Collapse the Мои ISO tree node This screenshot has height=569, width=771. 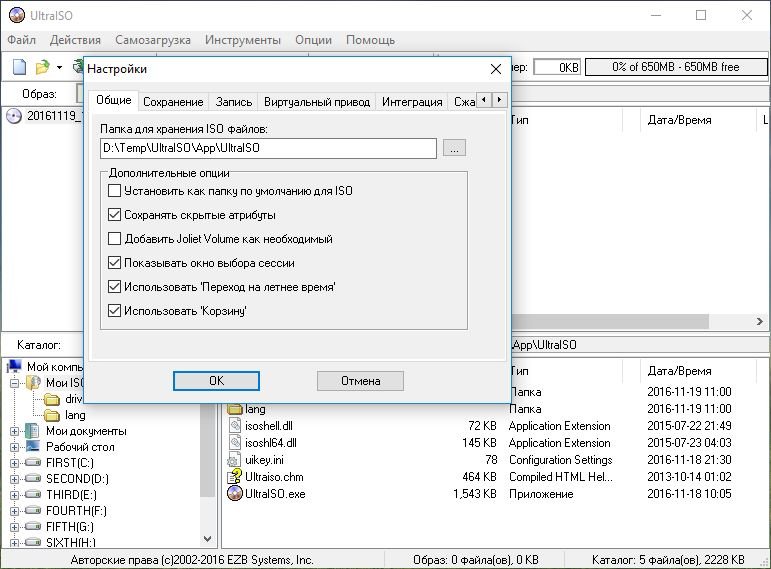click(x=14, y=383)
